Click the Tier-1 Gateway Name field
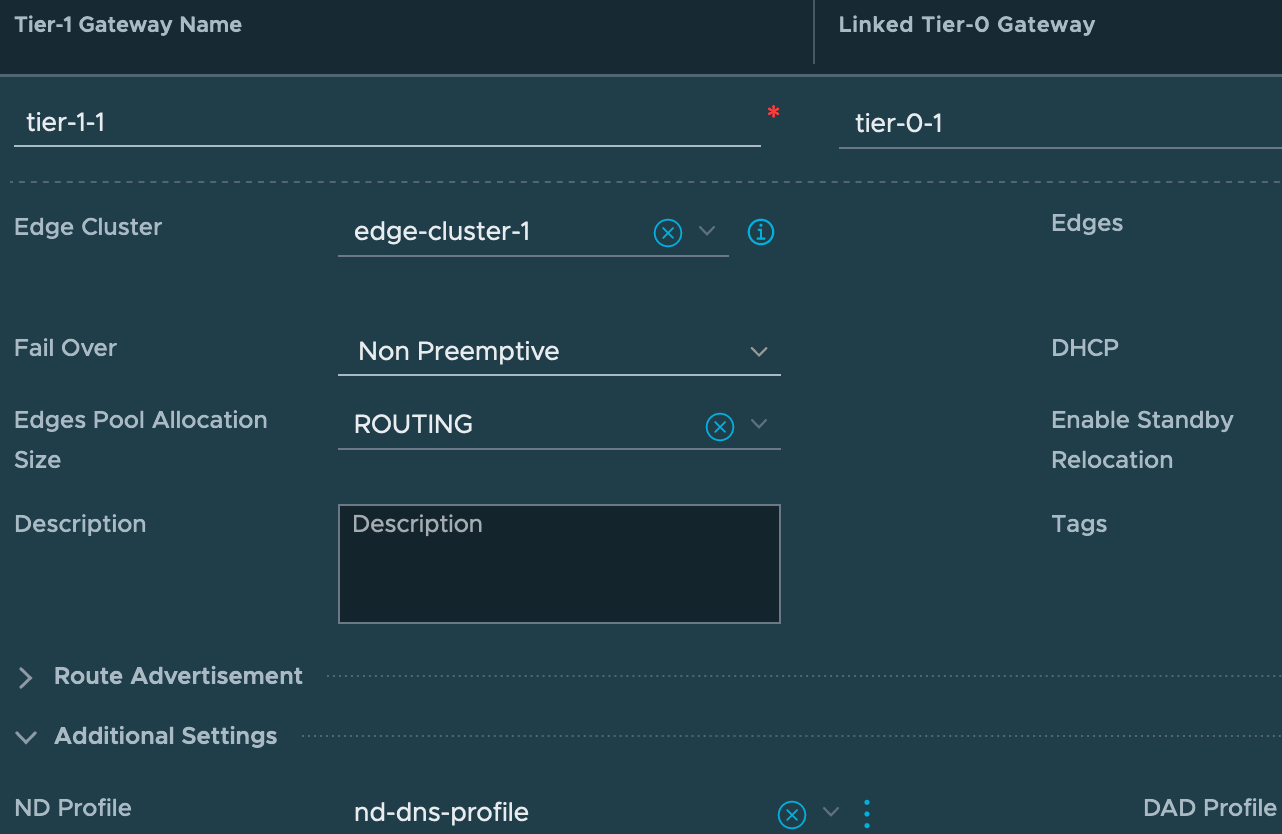The width and height of the screenshot is (1282, 834). click(x=386, y=124)
